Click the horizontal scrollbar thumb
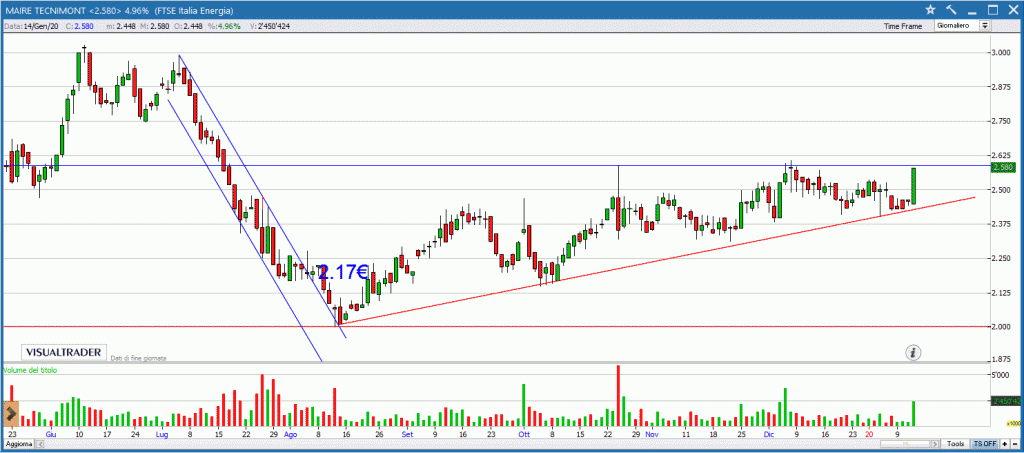The height and width of the screenshot is (453, 1024). (x=904, y=444)
